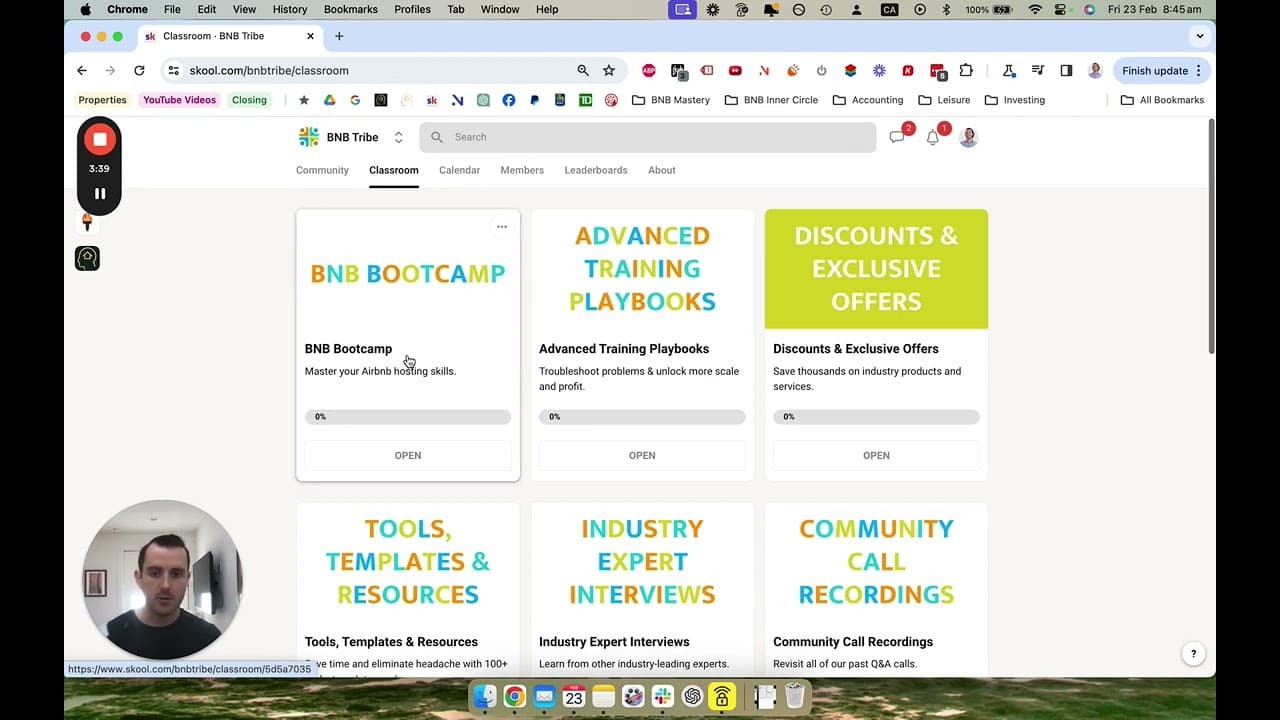The width and height of the screenshot is (1280, 720).
Task: Open Mail app in the Dock
Action: coord(544,696)
